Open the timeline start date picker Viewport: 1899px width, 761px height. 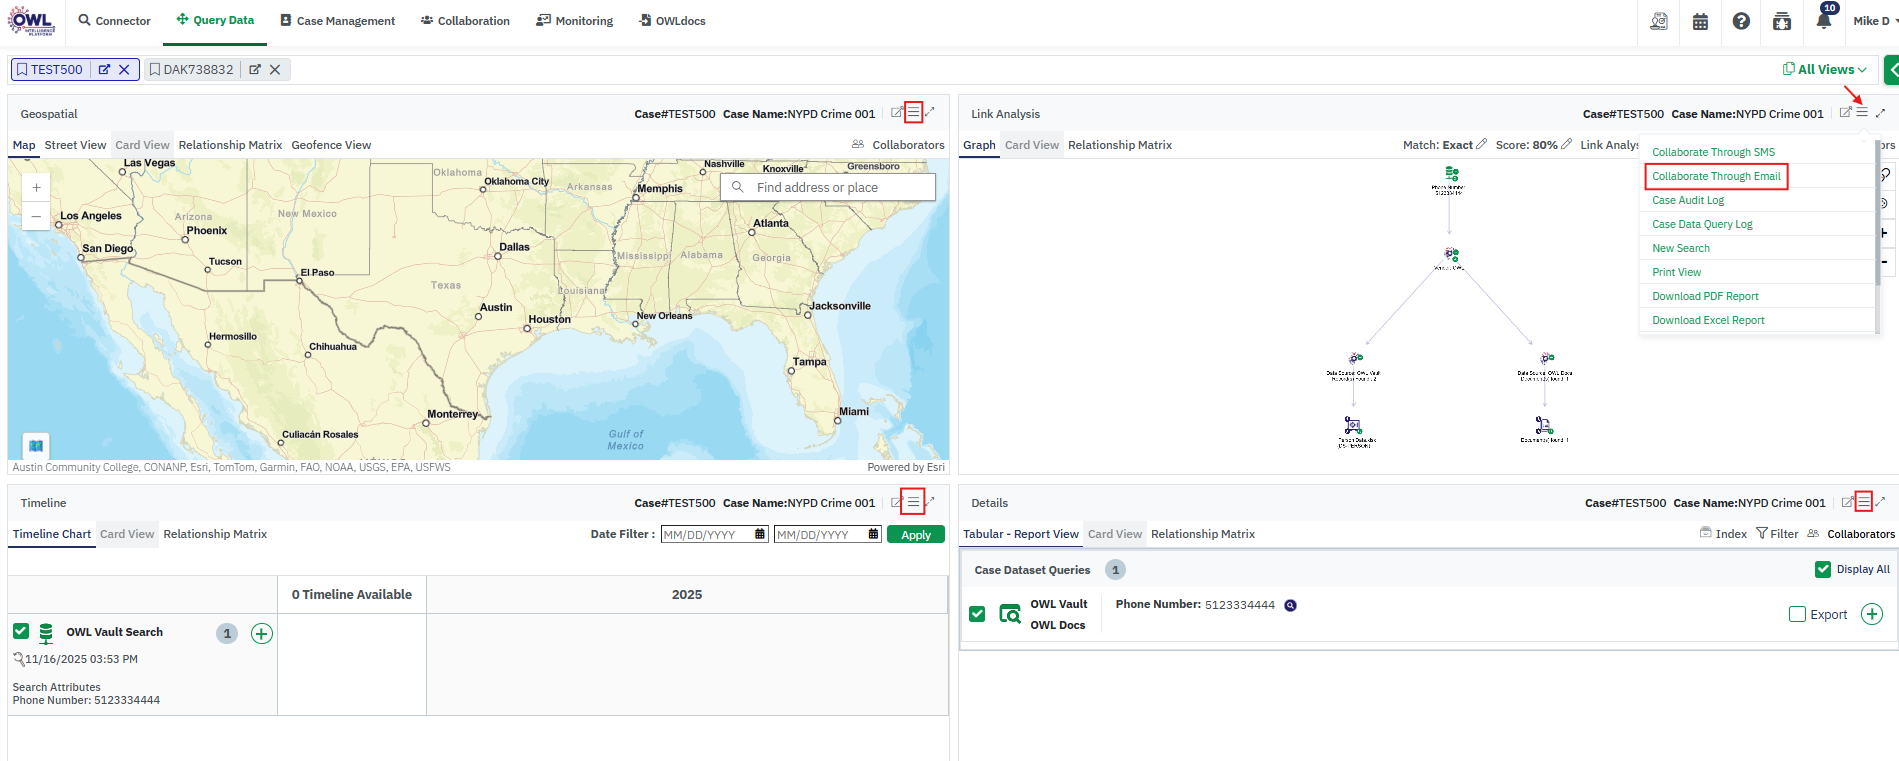(760, 534)
